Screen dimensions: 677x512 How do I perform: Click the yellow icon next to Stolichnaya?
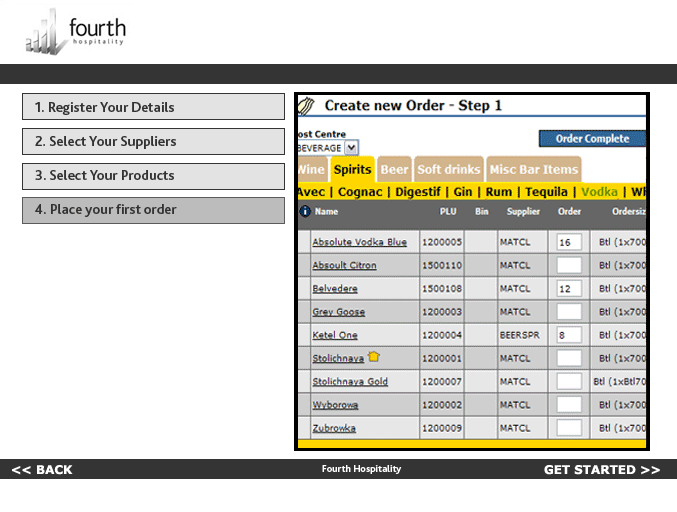tap(373, 357)
